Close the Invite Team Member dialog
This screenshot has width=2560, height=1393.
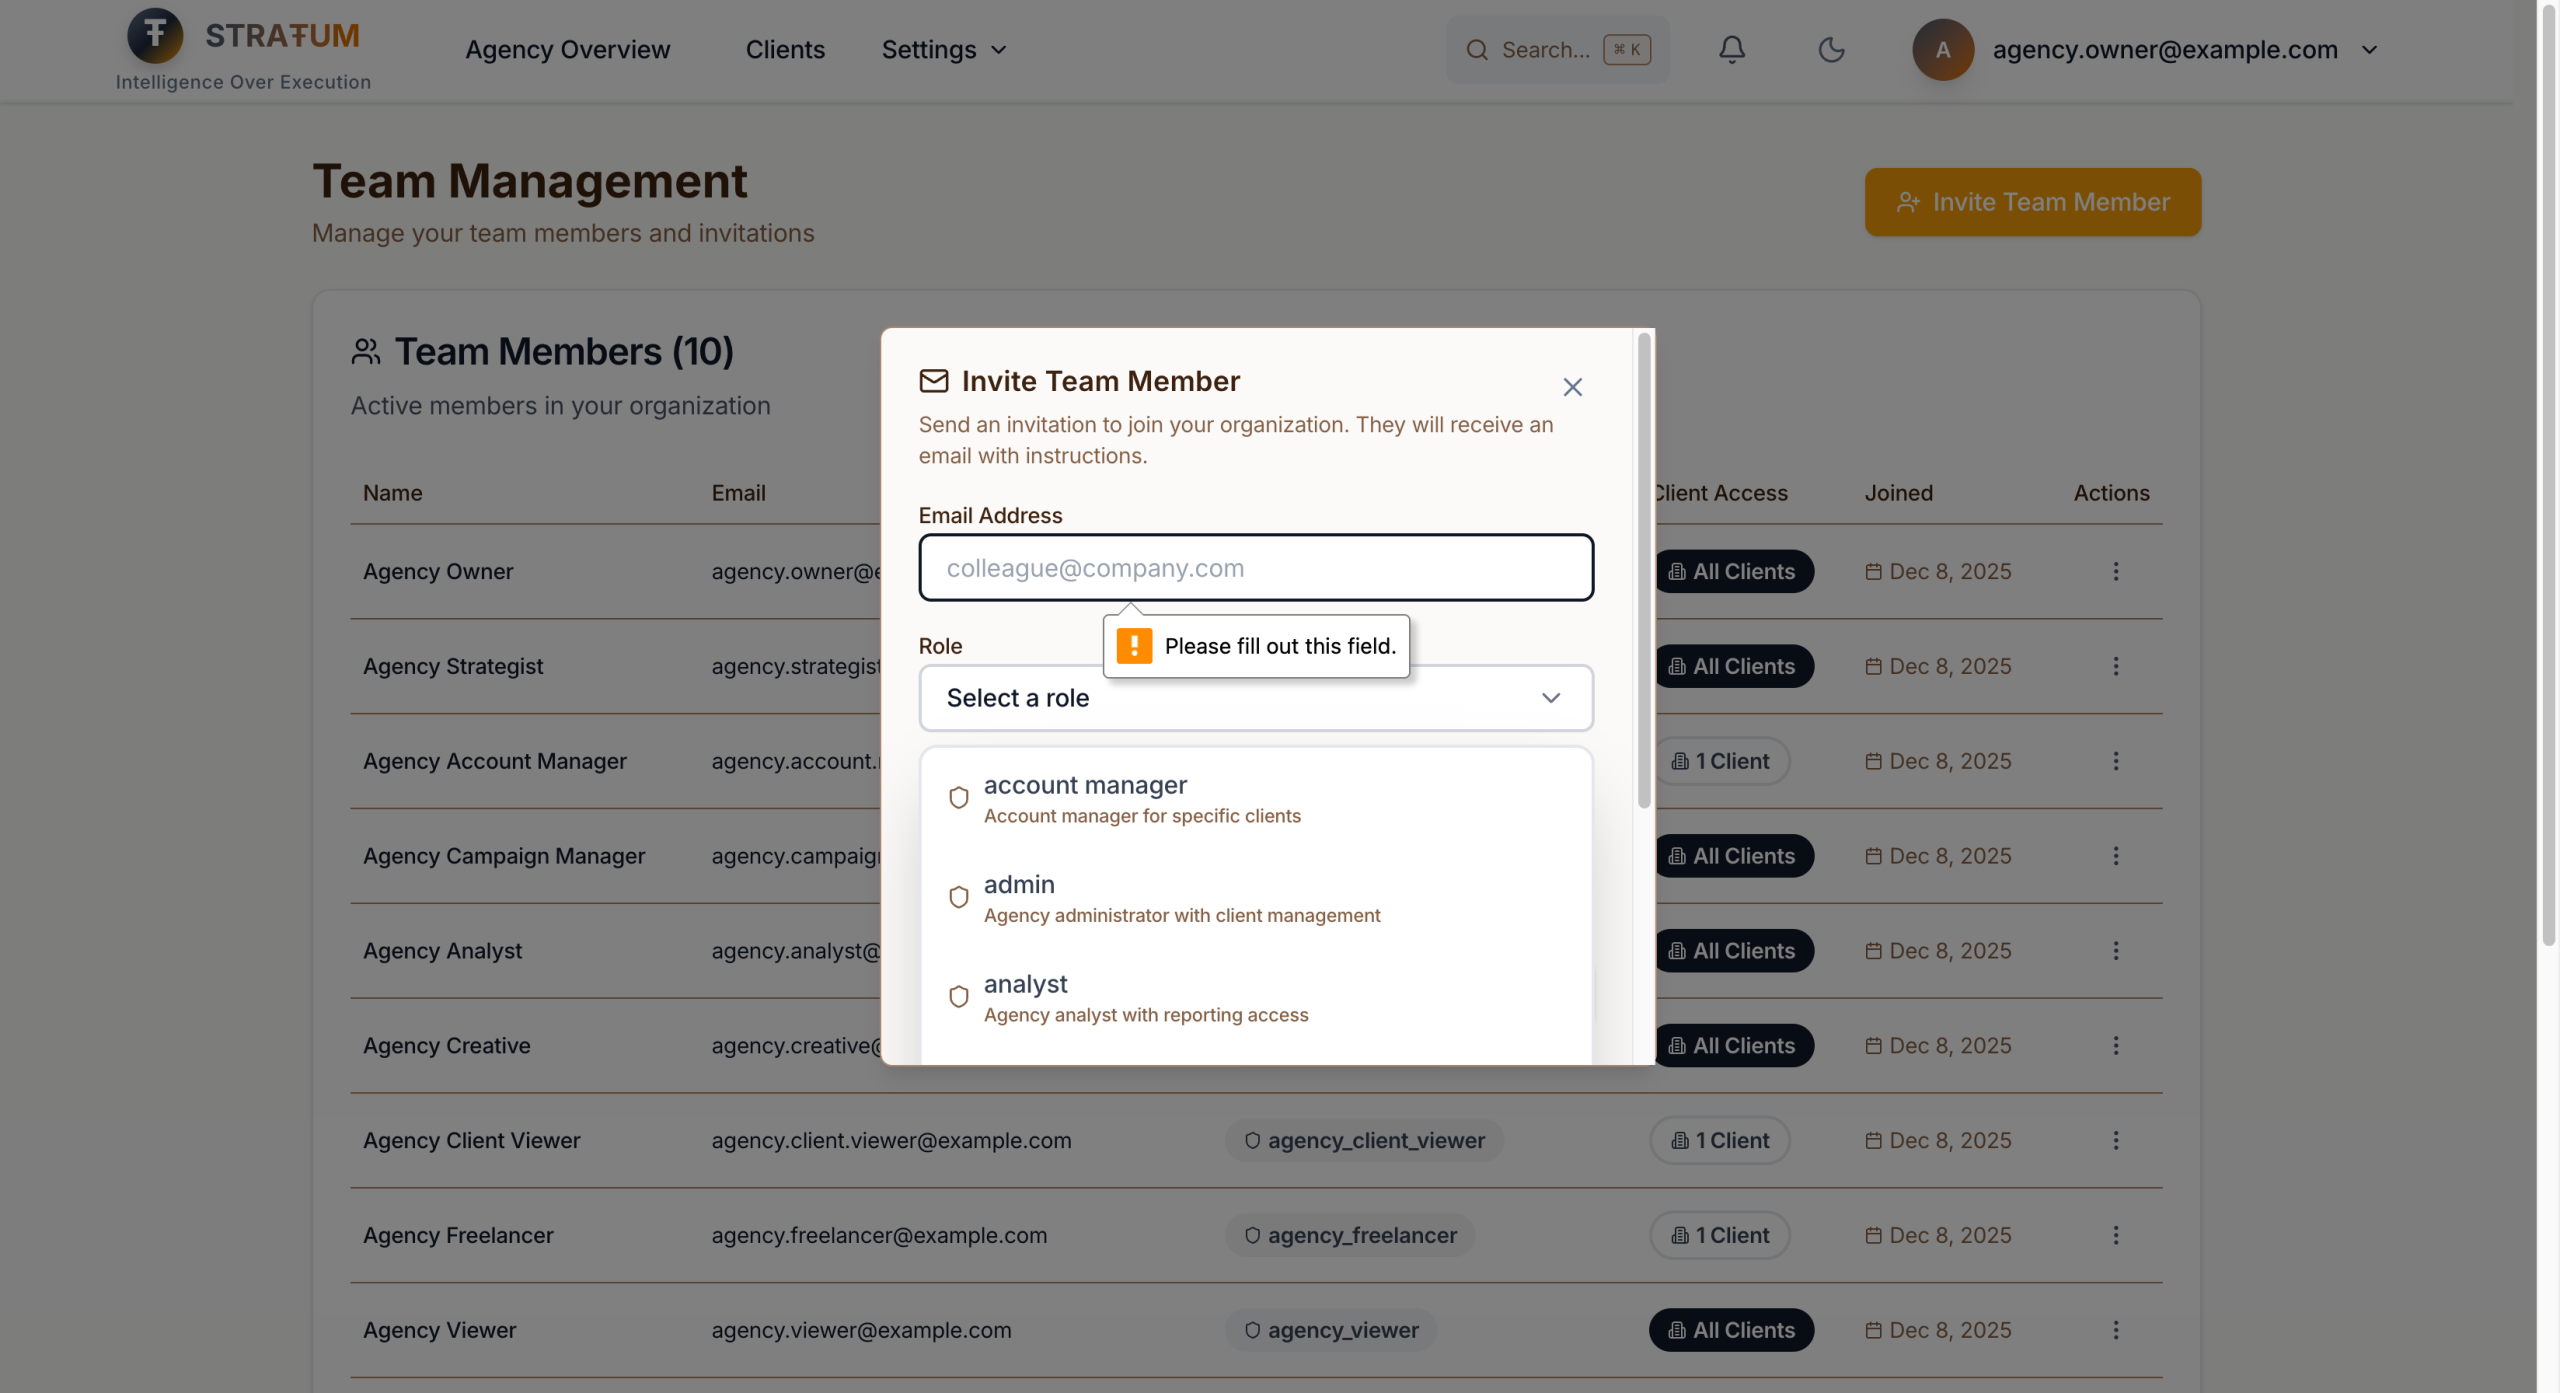click(x=1572, y=387)
